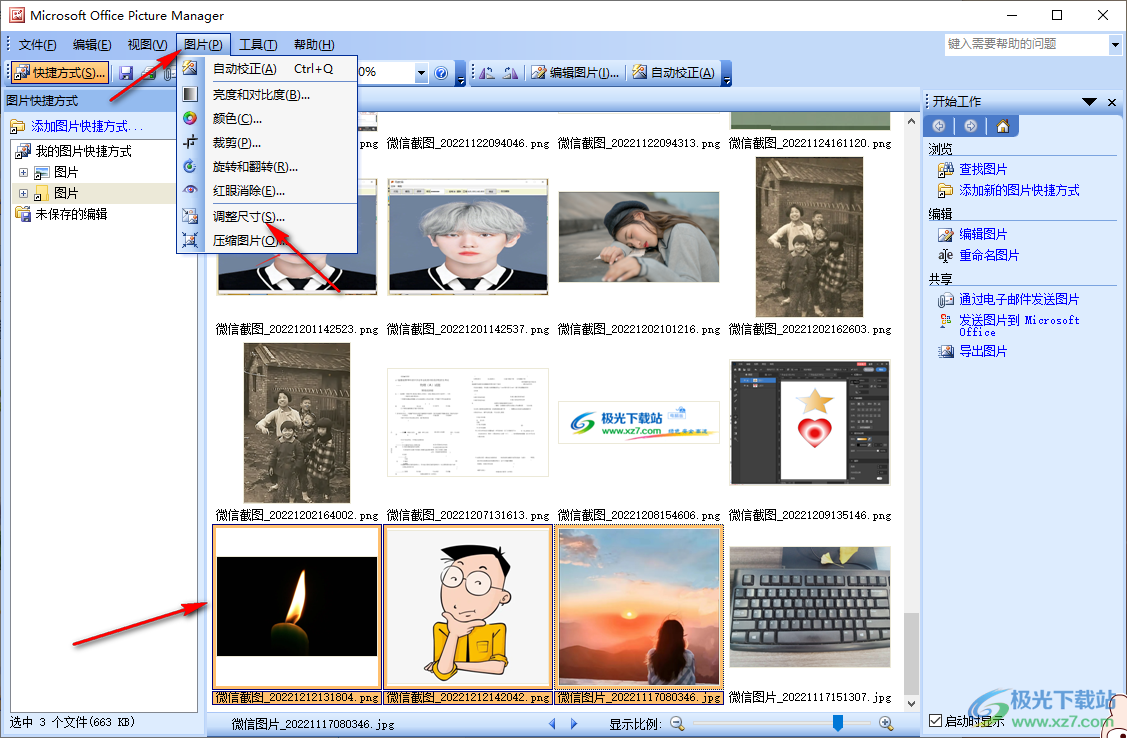The width and height of the screenshot is (1127, 738).
Task: Click the 通过电子邮件发送图片 link
Action: [x=1019, y=300]
